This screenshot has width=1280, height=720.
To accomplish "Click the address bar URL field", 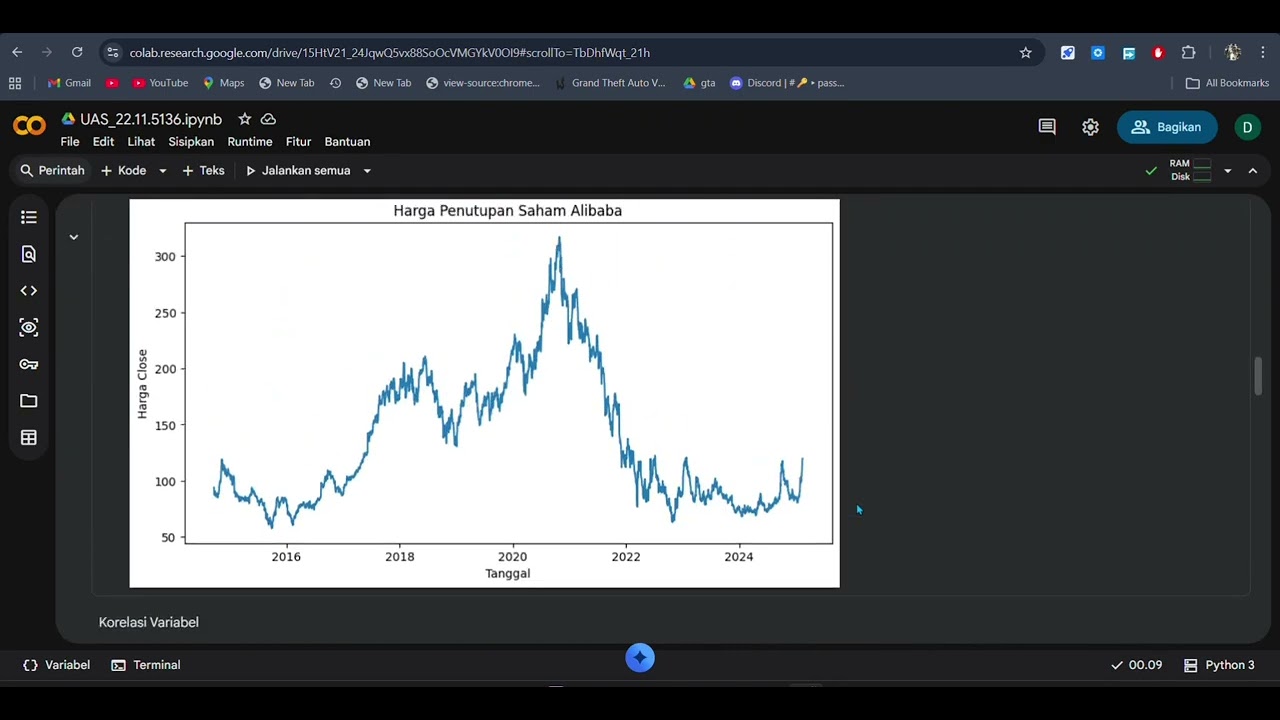I will click(x=570, y=53).
